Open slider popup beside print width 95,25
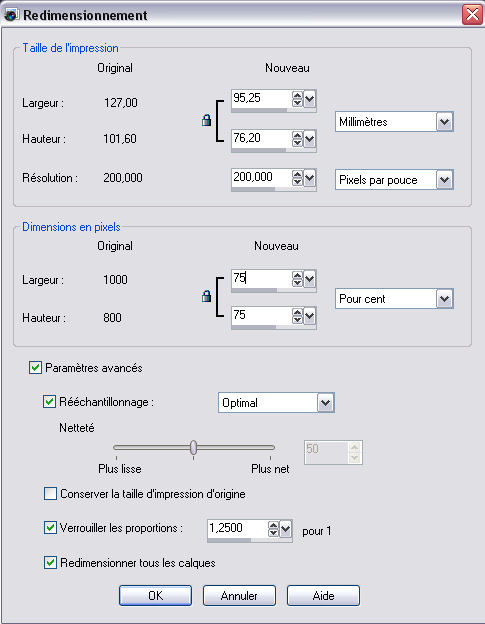Image resolution: width=485 pixels, height=624 pixels. (x=310, y=99)
